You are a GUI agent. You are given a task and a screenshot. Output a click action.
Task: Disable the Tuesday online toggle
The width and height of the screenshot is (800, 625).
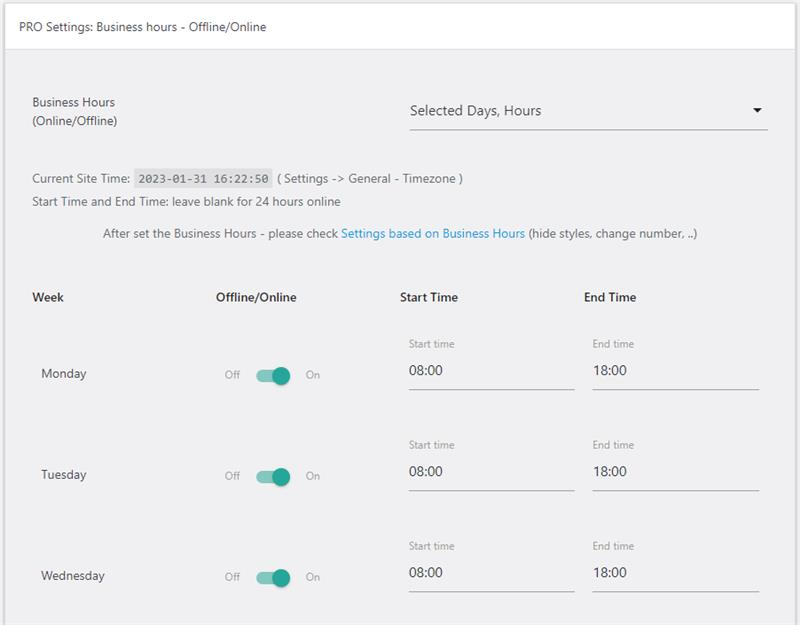273,476
